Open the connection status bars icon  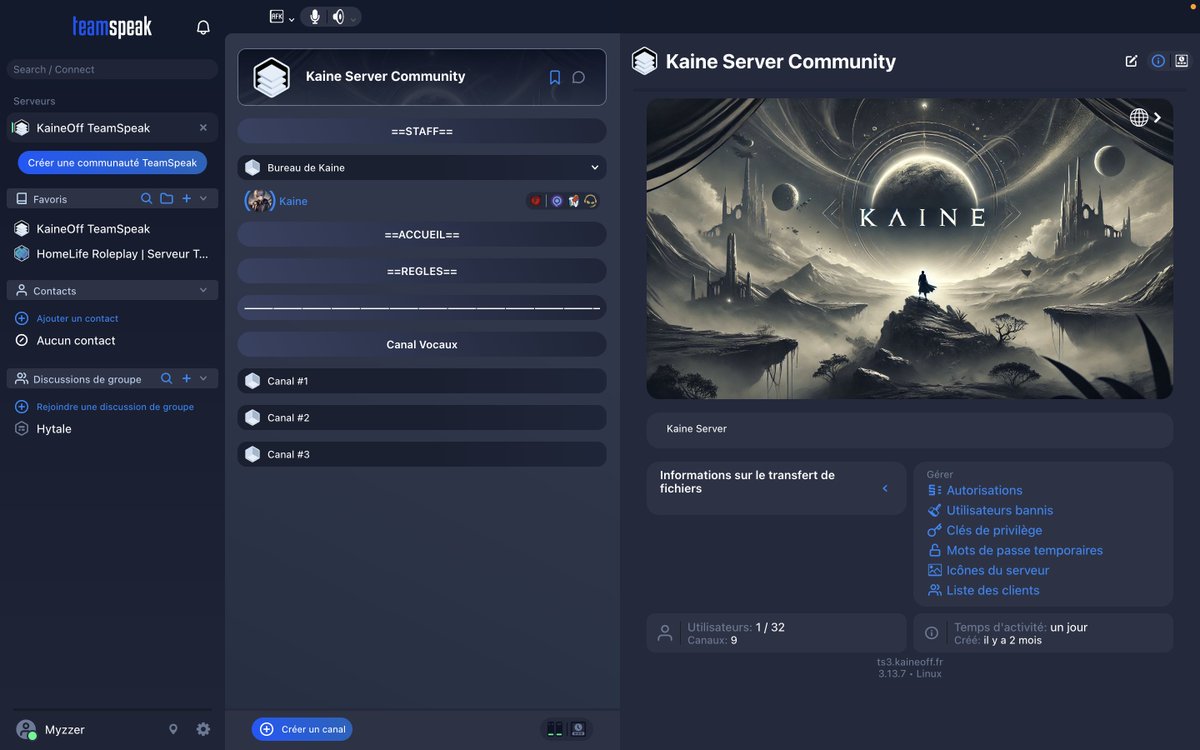point(553,729)
